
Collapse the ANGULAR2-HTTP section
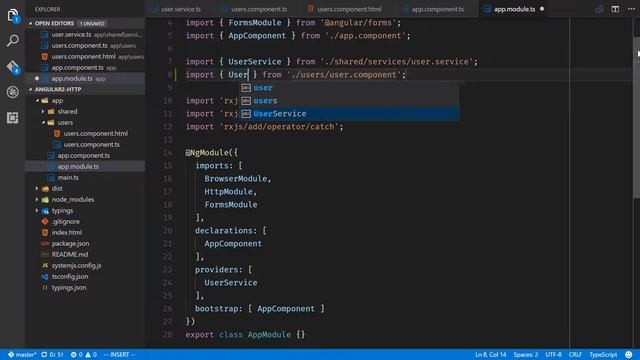30,89
